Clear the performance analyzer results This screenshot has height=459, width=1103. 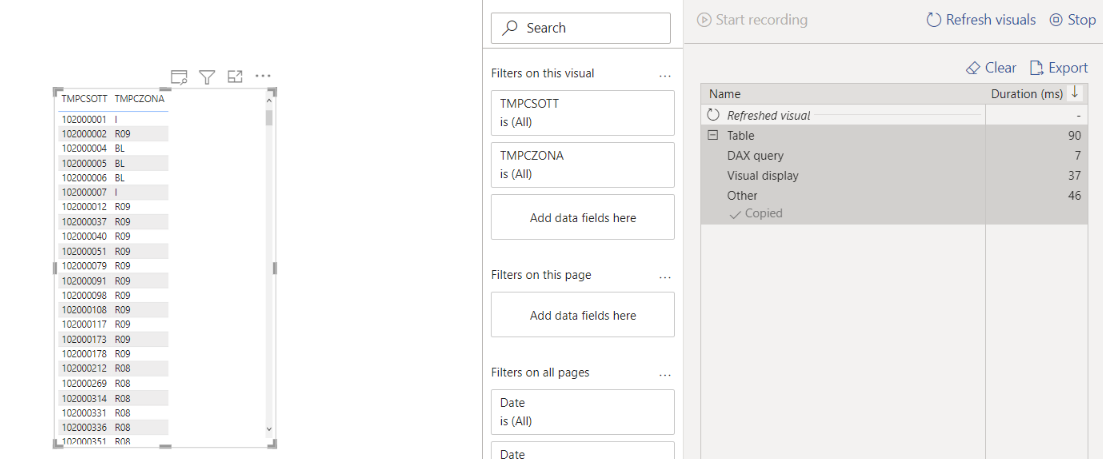[991, 67]
